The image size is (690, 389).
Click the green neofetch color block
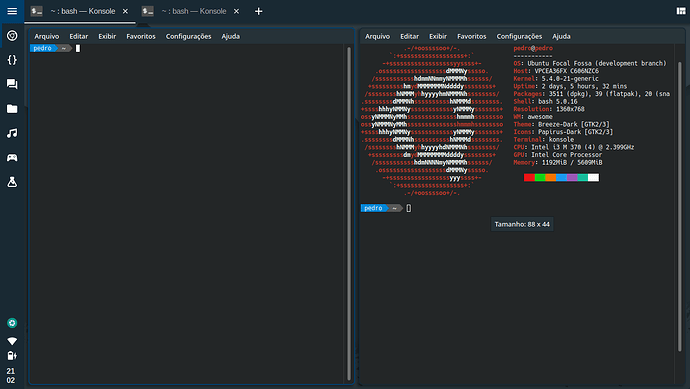[x=540, y=177]
